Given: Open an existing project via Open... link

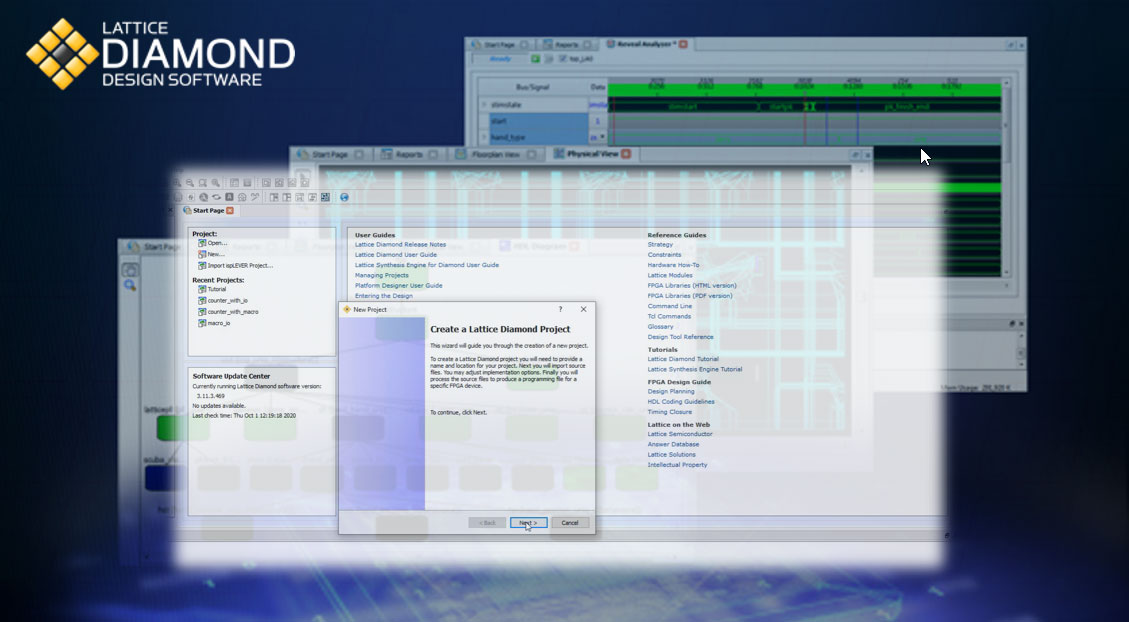Looking at the screenshot, I should coord(217,243).
